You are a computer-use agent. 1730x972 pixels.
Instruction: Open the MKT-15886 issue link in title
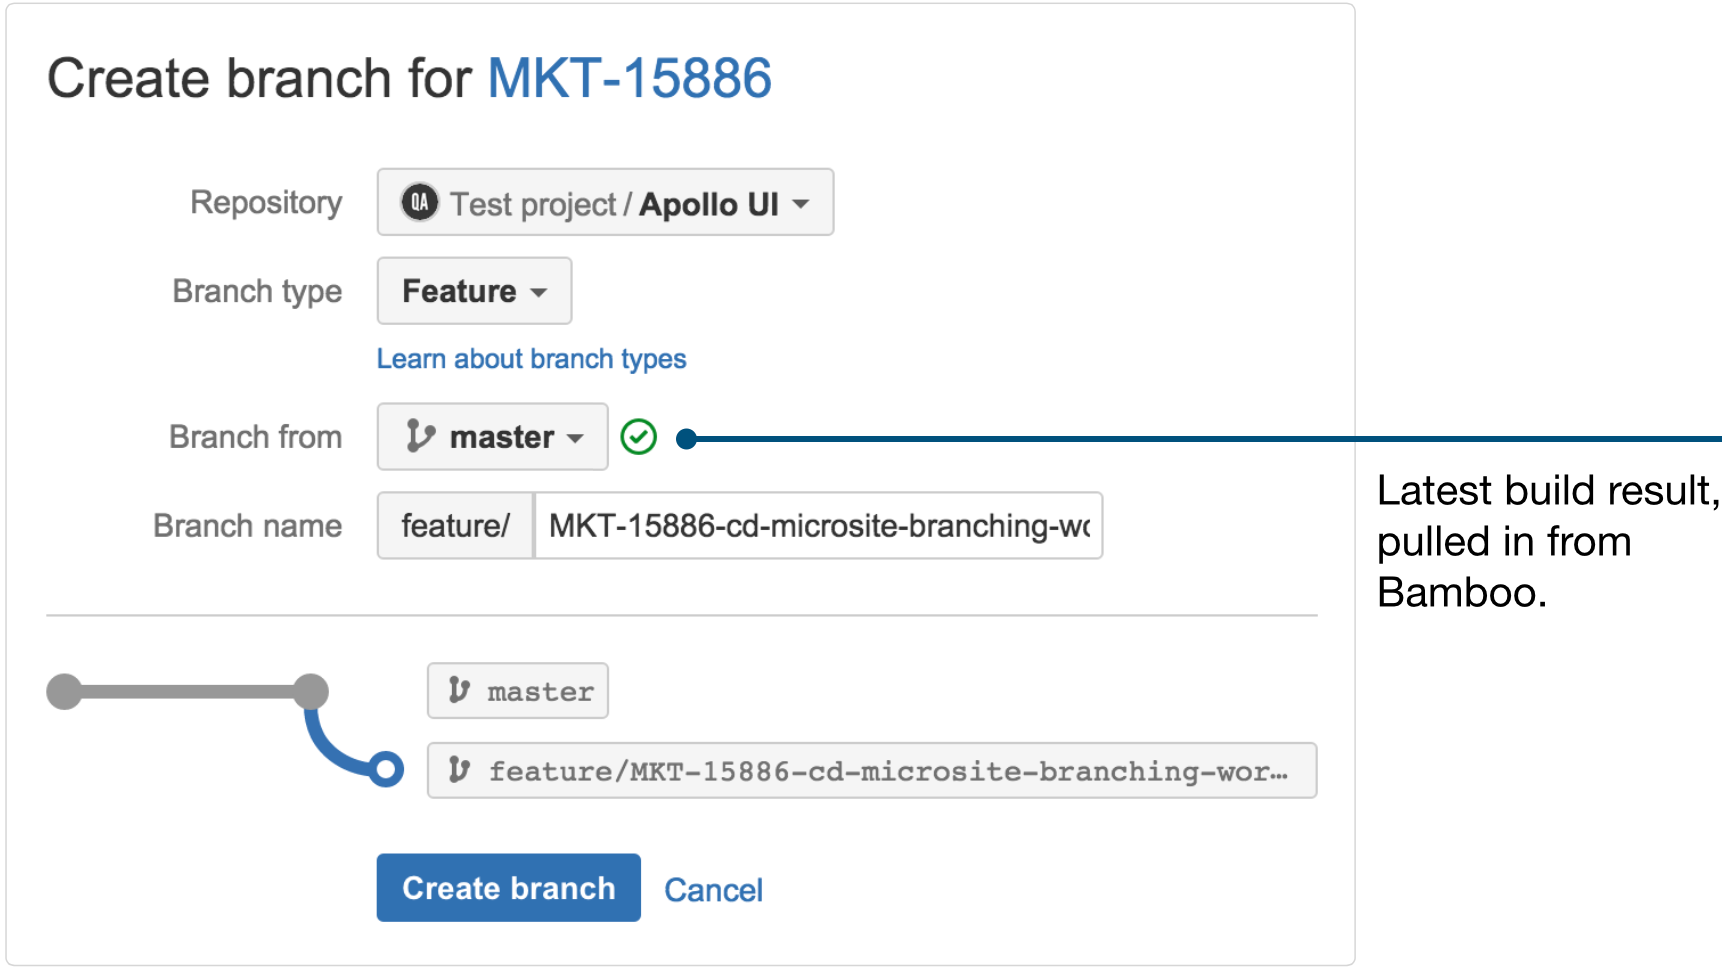coord(629,78)
